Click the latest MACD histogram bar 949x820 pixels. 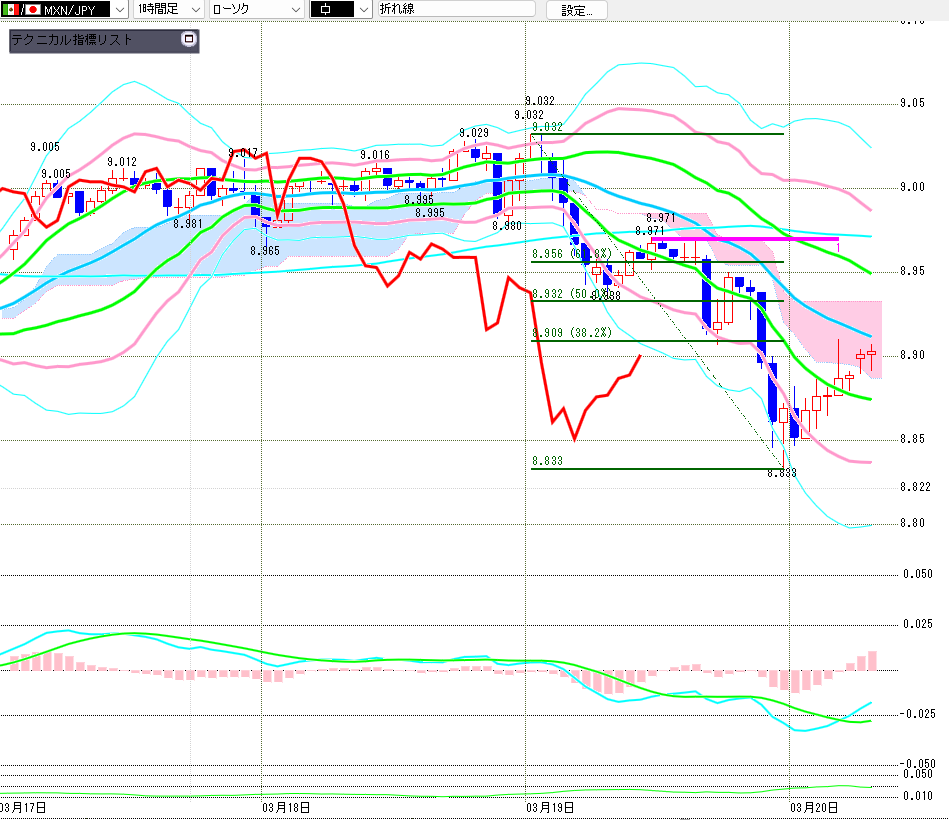(872, 660)
